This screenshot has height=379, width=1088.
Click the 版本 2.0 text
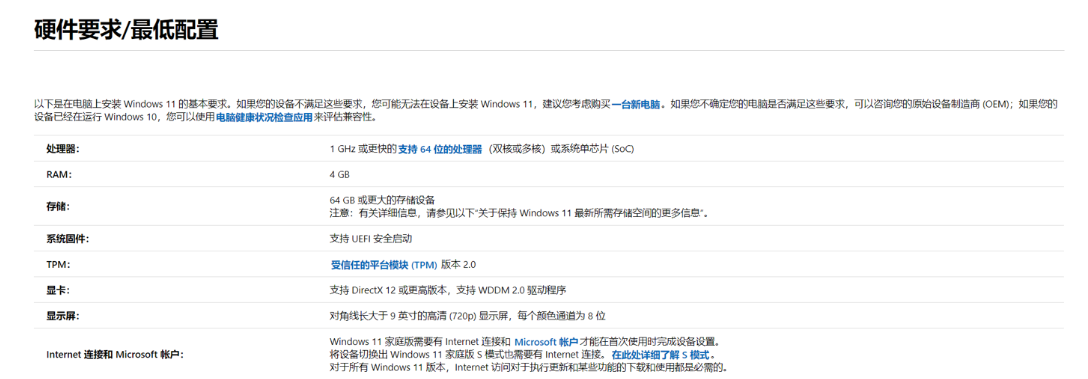(459, 264)
